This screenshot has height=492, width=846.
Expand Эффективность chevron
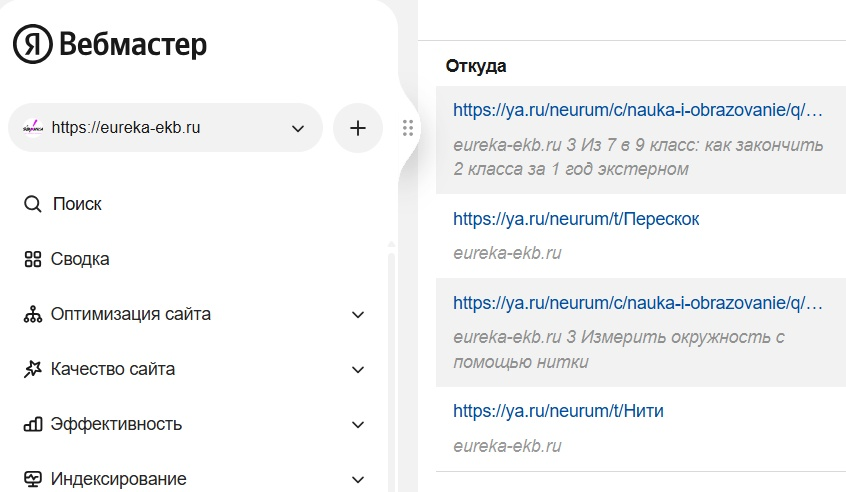pyautogui.click(x=358, y=425)
